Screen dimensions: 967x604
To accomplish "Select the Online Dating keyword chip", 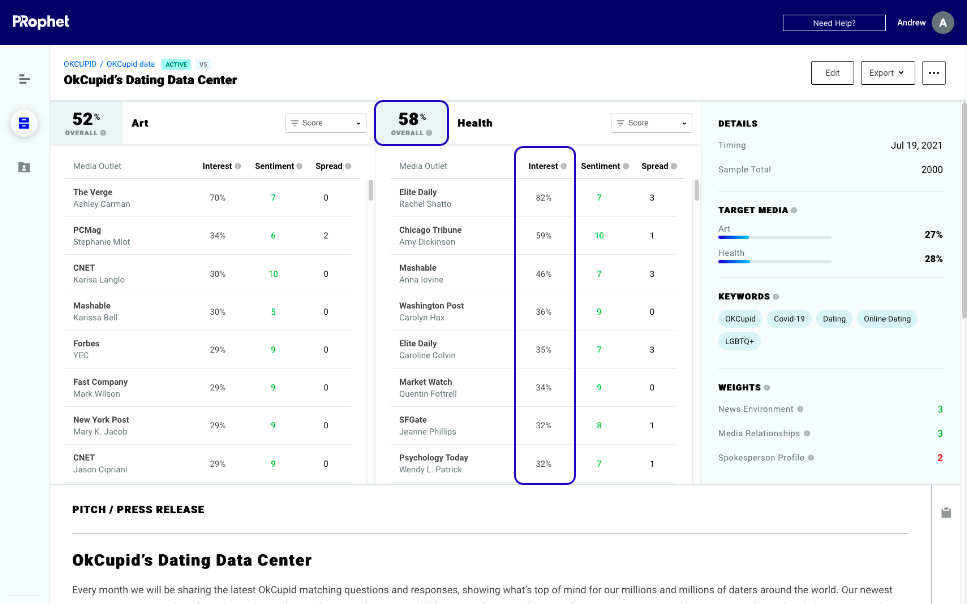I will coord(887,319).
